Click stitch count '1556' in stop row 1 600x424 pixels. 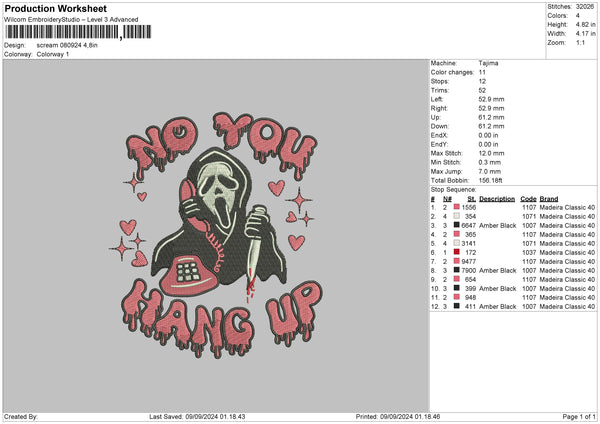[469, 207]
